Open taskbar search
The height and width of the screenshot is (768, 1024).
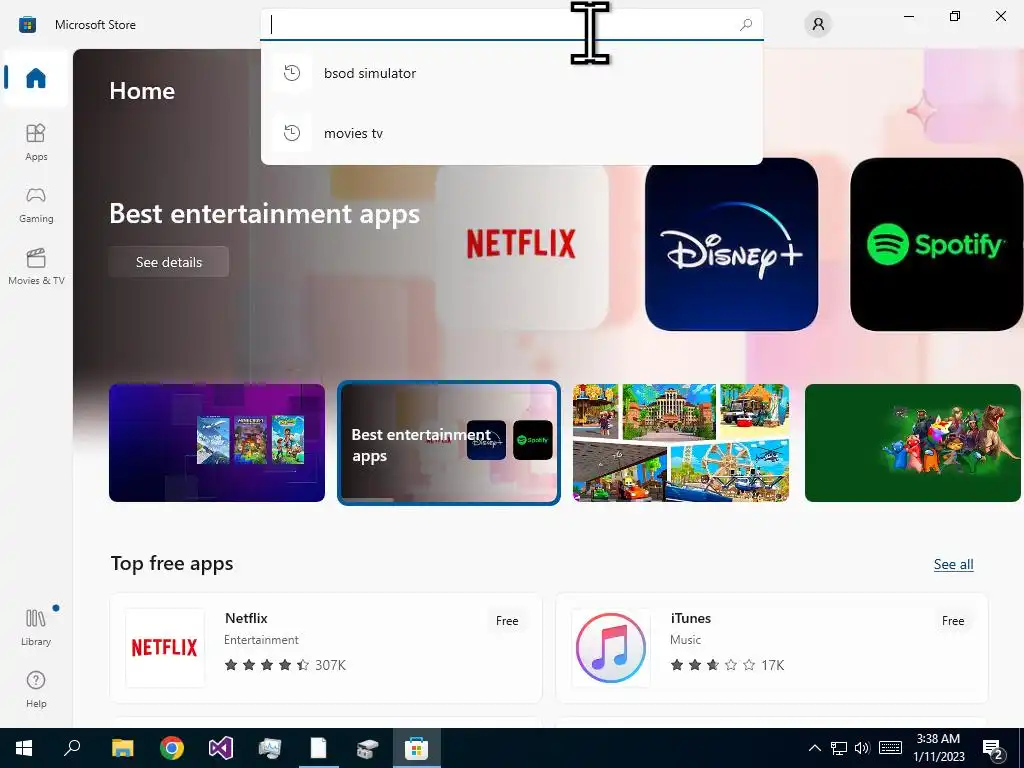(72, 748)
